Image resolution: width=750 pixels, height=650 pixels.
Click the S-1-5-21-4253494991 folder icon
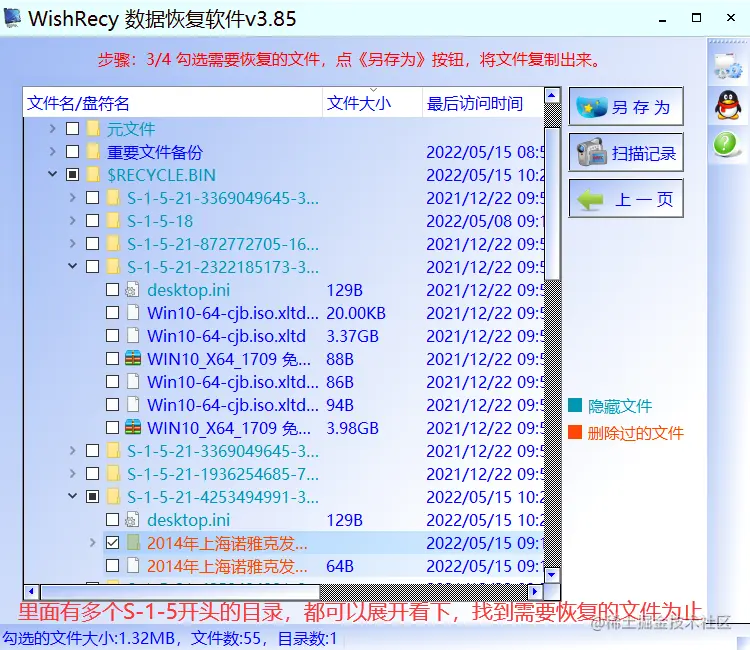click(x=113, y=496)
